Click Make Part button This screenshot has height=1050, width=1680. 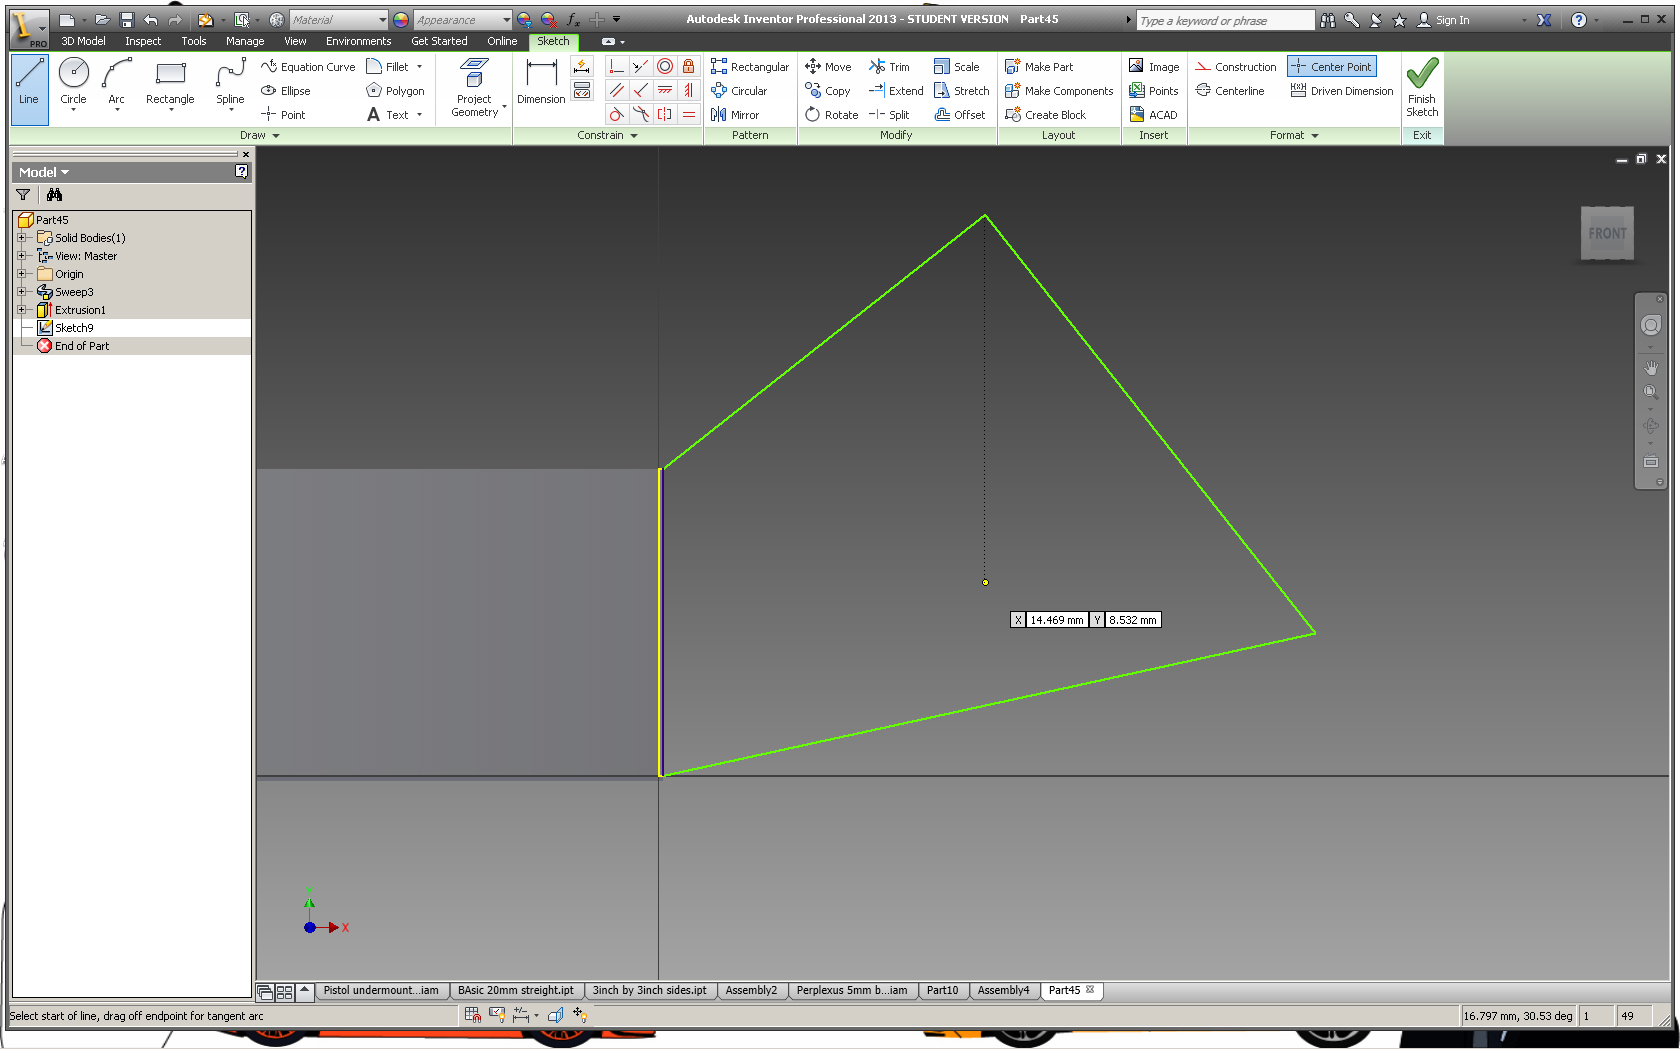tap(1039, 67)
